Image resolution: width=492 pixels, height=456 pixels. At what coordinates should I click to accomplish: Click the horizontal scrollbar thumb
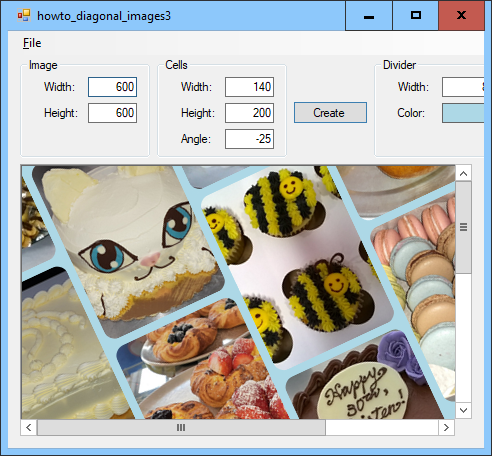[181, 427]
